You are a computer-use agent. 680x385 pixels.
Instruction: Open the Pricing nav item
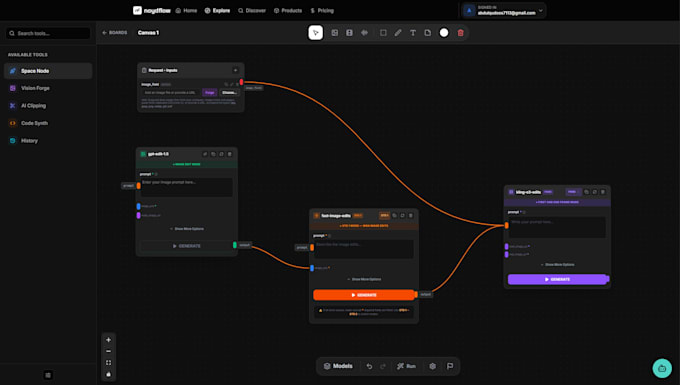pyautogui.click(x=322, y=10)
